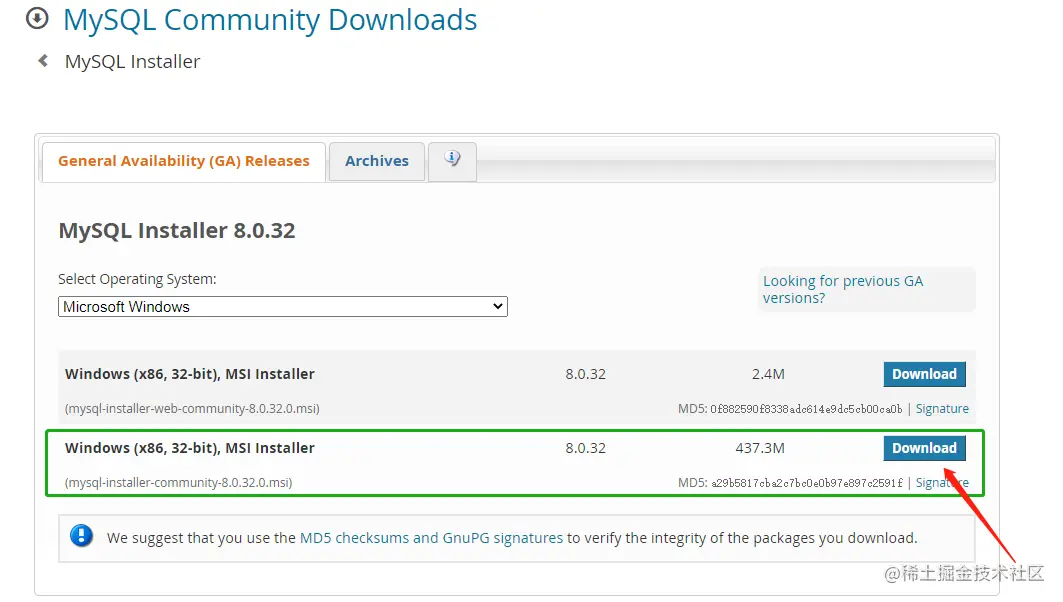Open Signature link for web-community installer
Image resolution: width=1063 pixels, height=602 pixels.
click(942, 409)
